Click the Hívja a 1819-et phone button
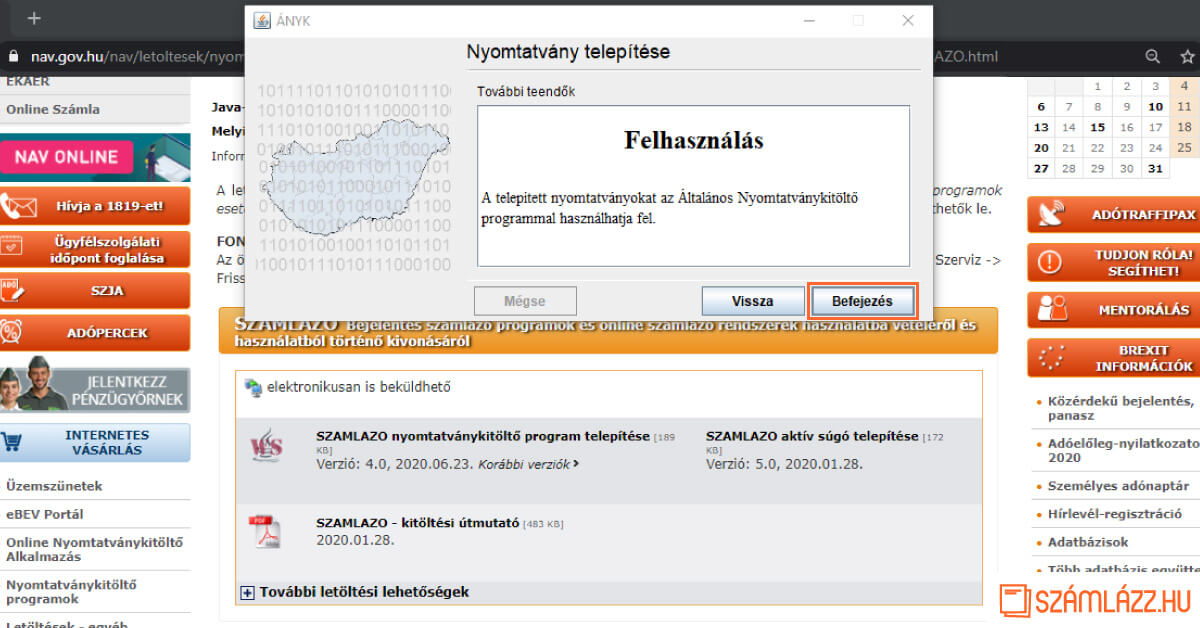This screenshot has width=1200, height=628. [x=95, y=207]
